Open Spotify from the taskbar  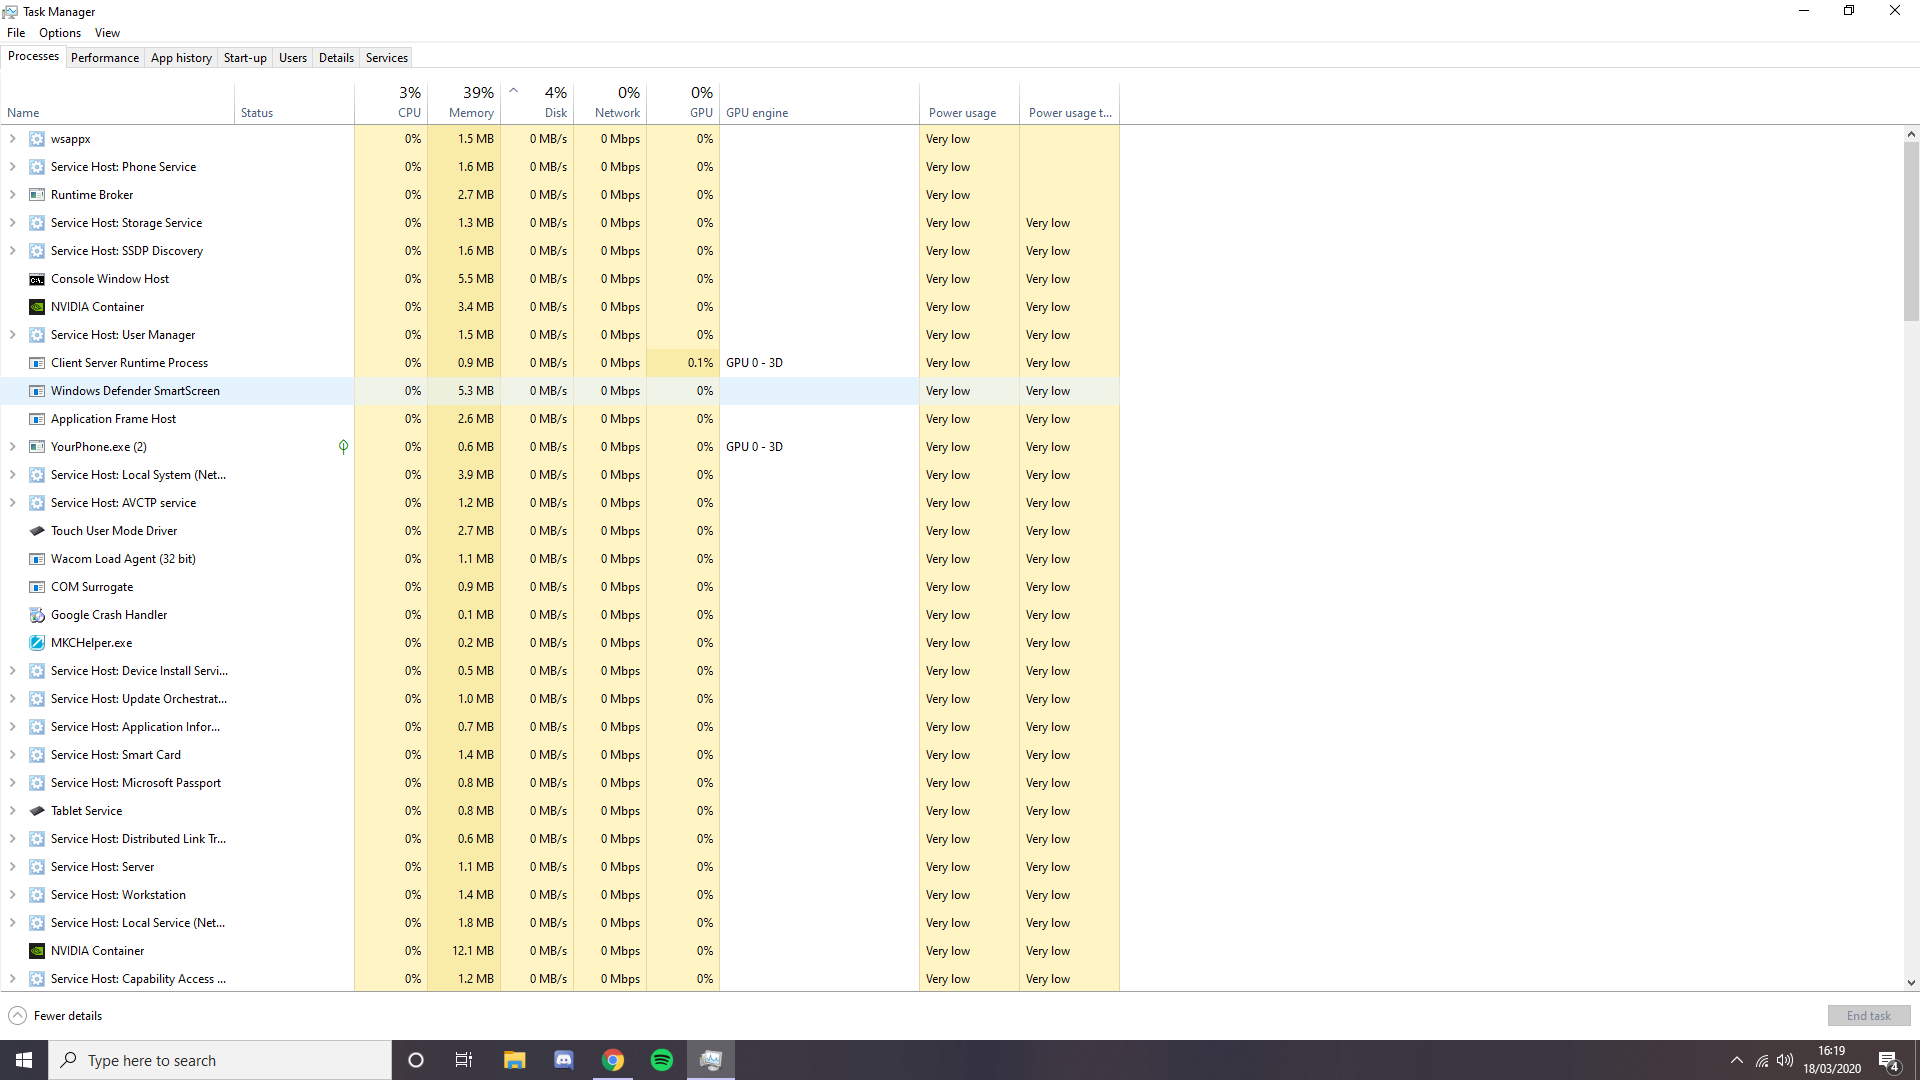(662, 1060)
